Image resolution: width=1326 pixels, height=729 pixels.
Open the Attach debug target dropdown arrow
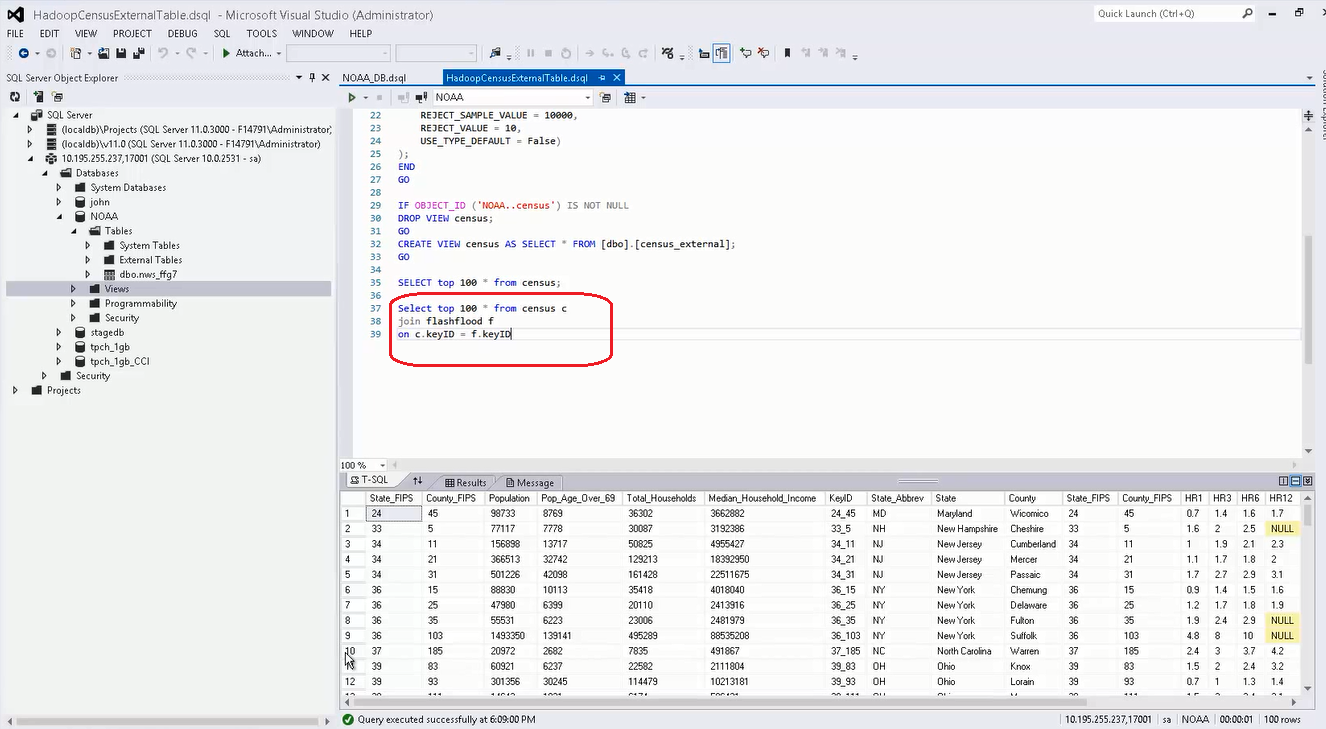click(x=277, y=53)
